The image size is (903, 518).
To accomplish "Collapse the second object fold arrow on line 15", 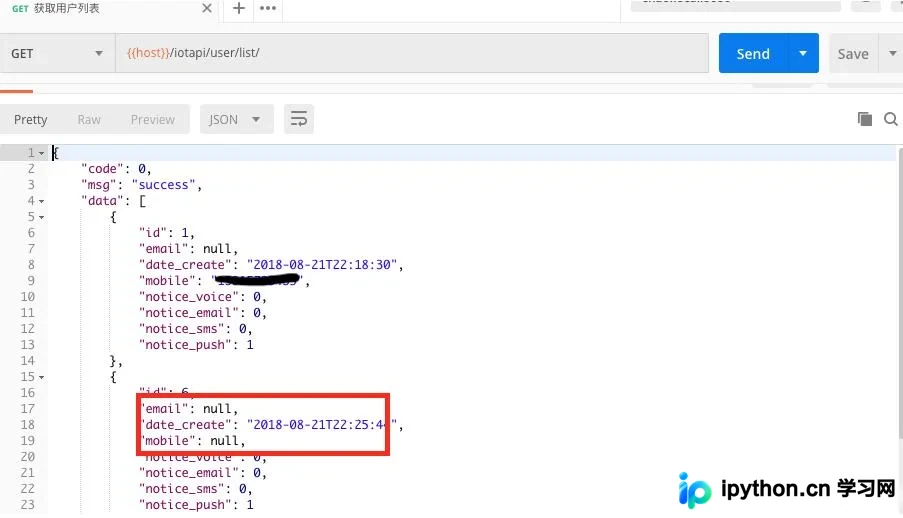I will coord(41,377).
